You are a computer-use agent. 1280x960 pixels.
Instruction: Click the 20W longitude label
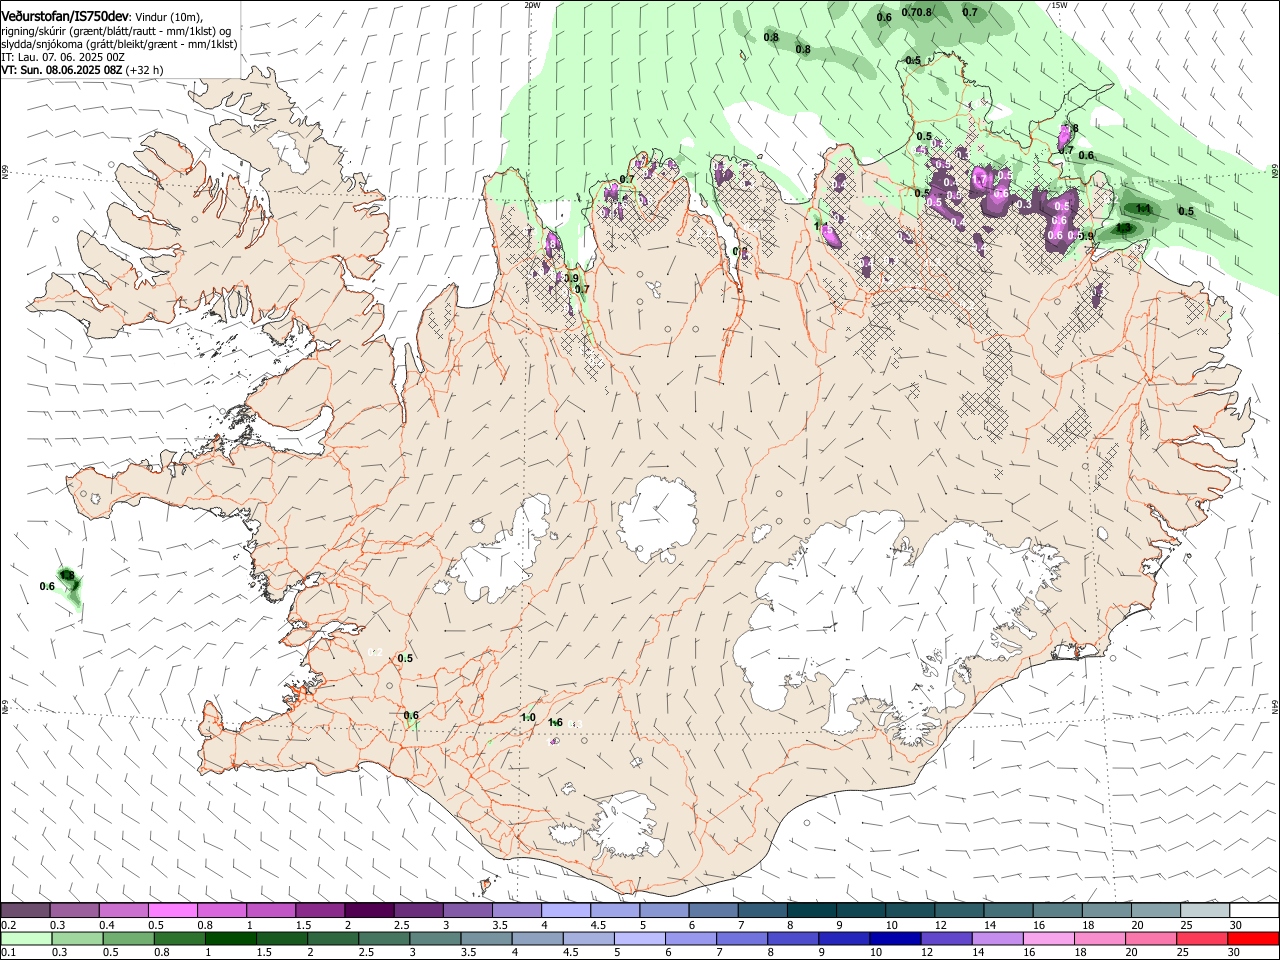[532, 5]
